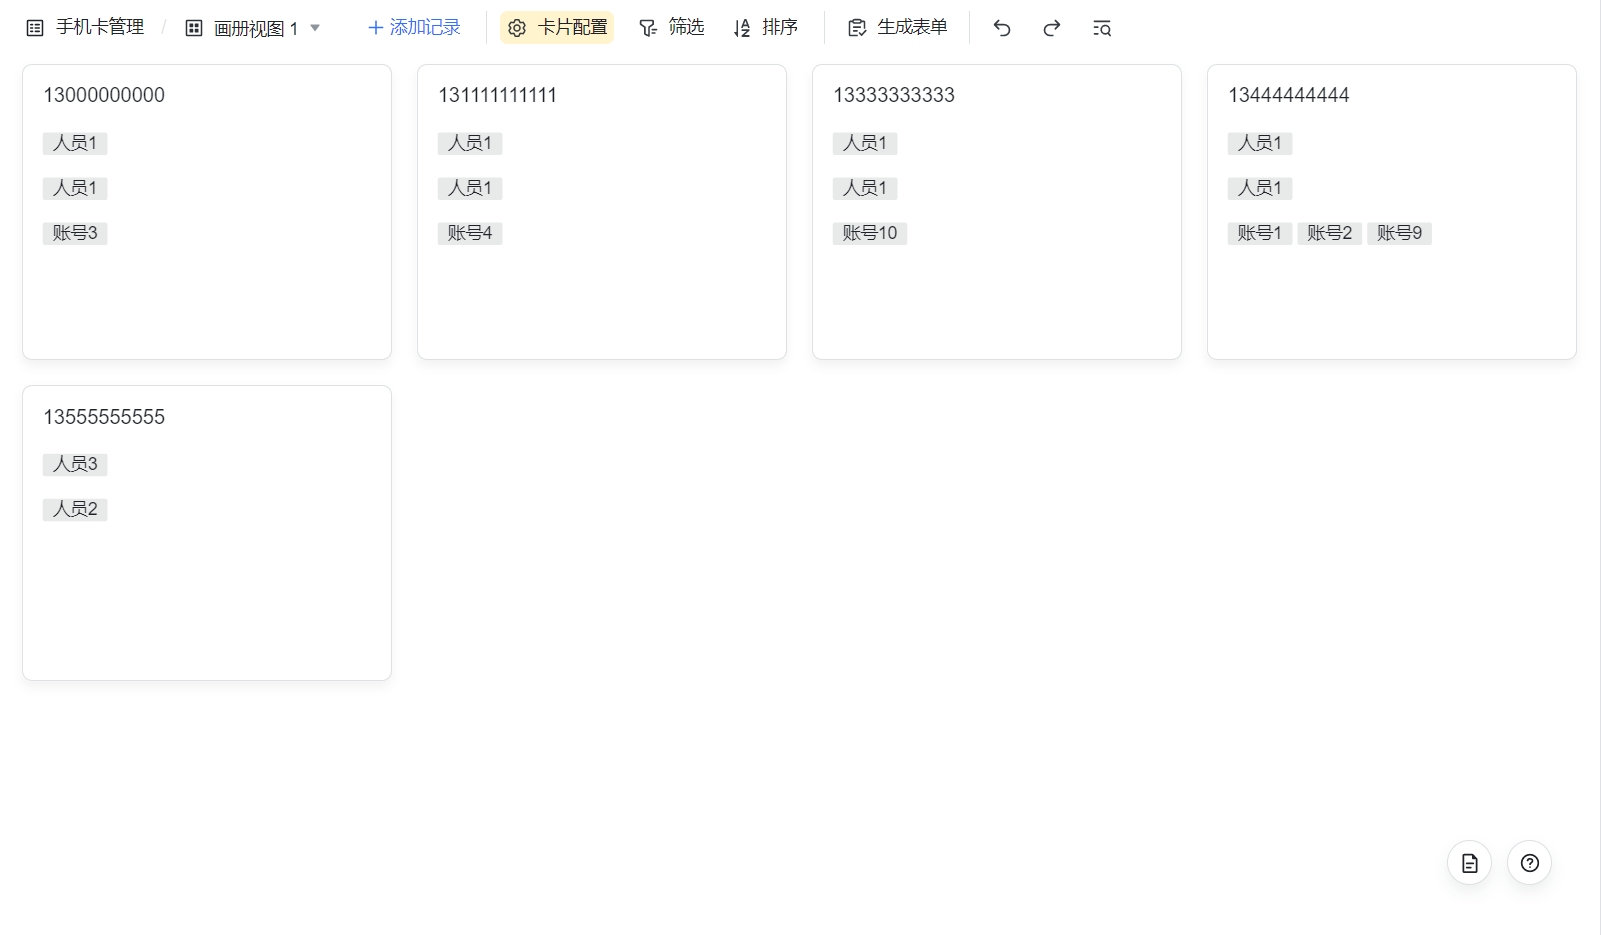1601x935 pixels.
Task: Open 卡片配置 card settings
Action: [x=557, y=28]
